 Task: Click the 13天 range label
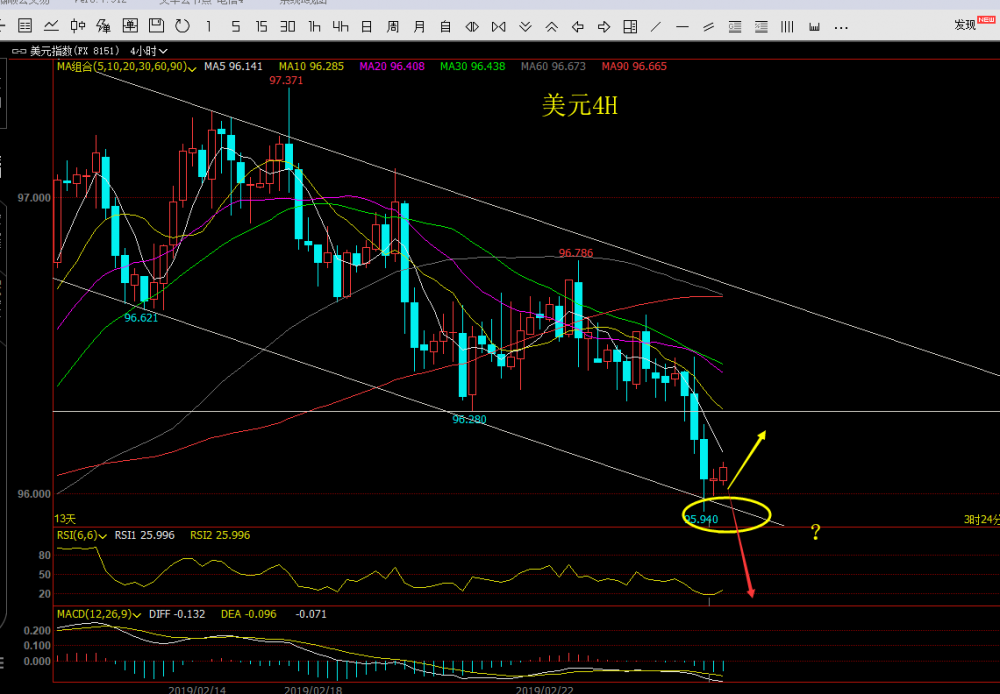pyautogui.click(x=64, y=519)
